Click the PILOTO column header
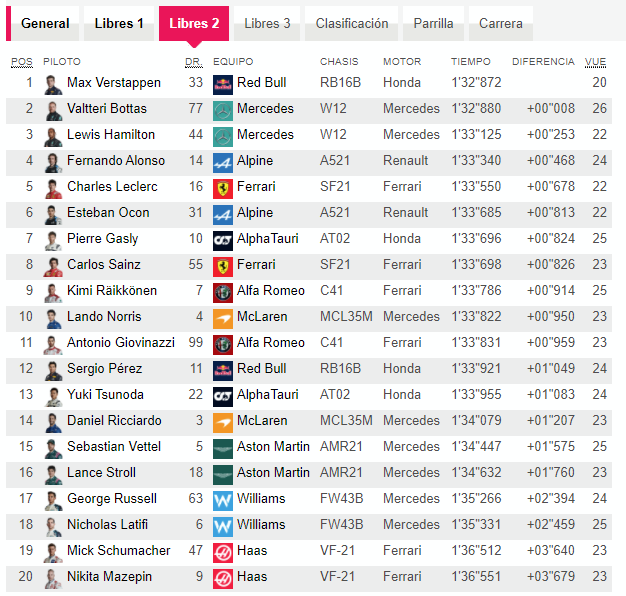 pos(62,62)
